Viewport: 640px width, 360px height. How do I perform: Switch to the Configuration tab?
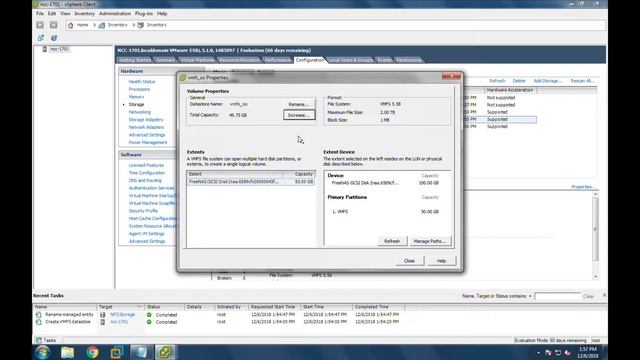point(310,60)
